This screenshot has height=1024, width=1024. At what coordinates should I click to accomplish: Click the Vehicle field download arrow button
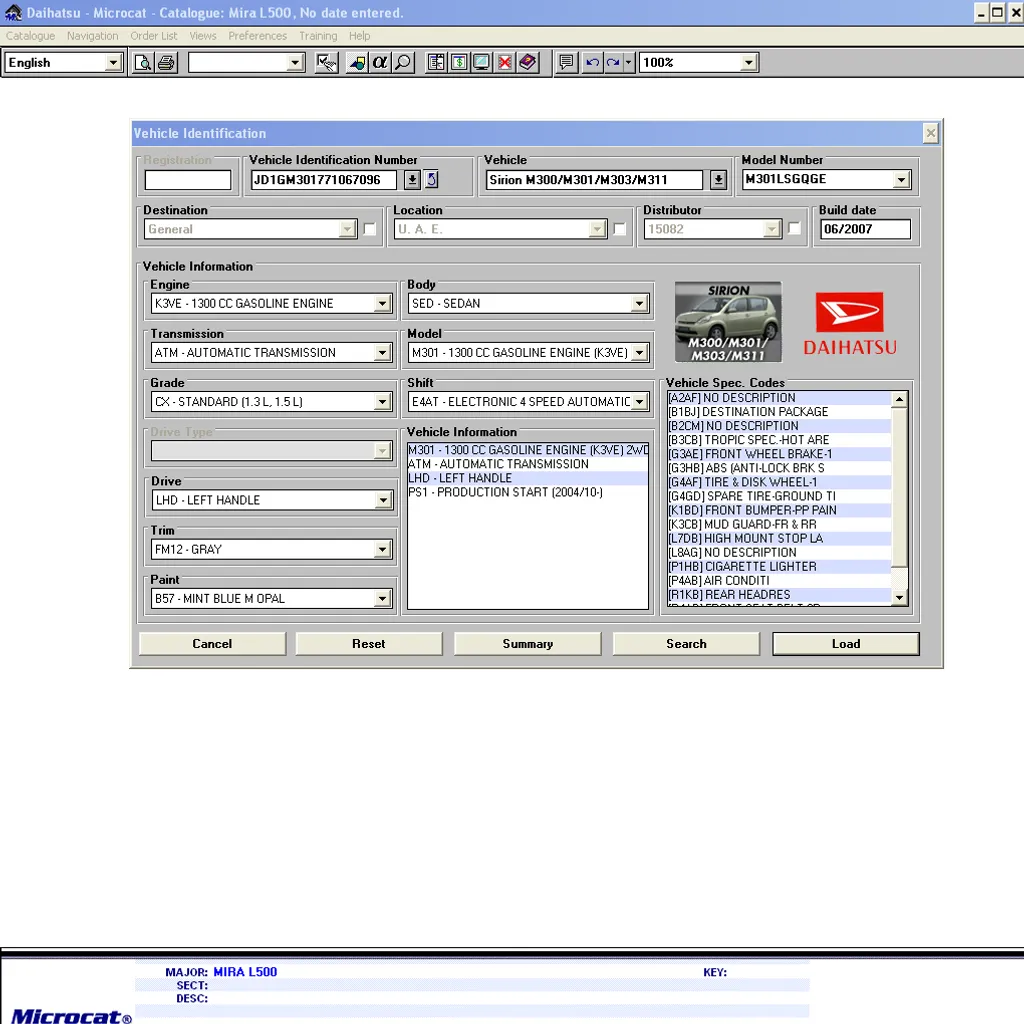(x=718, y=180)
